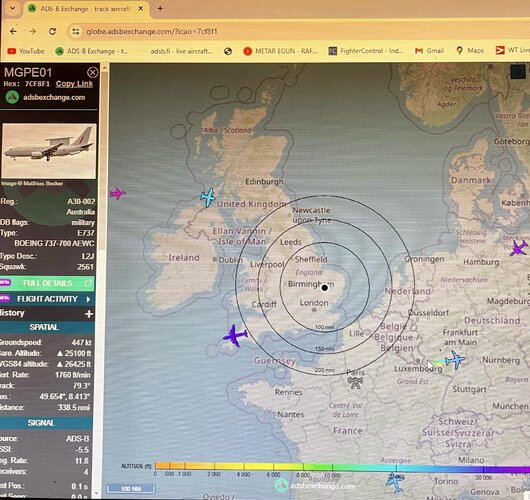
Task: Click the browser reload icon
Action: (52, 31)
